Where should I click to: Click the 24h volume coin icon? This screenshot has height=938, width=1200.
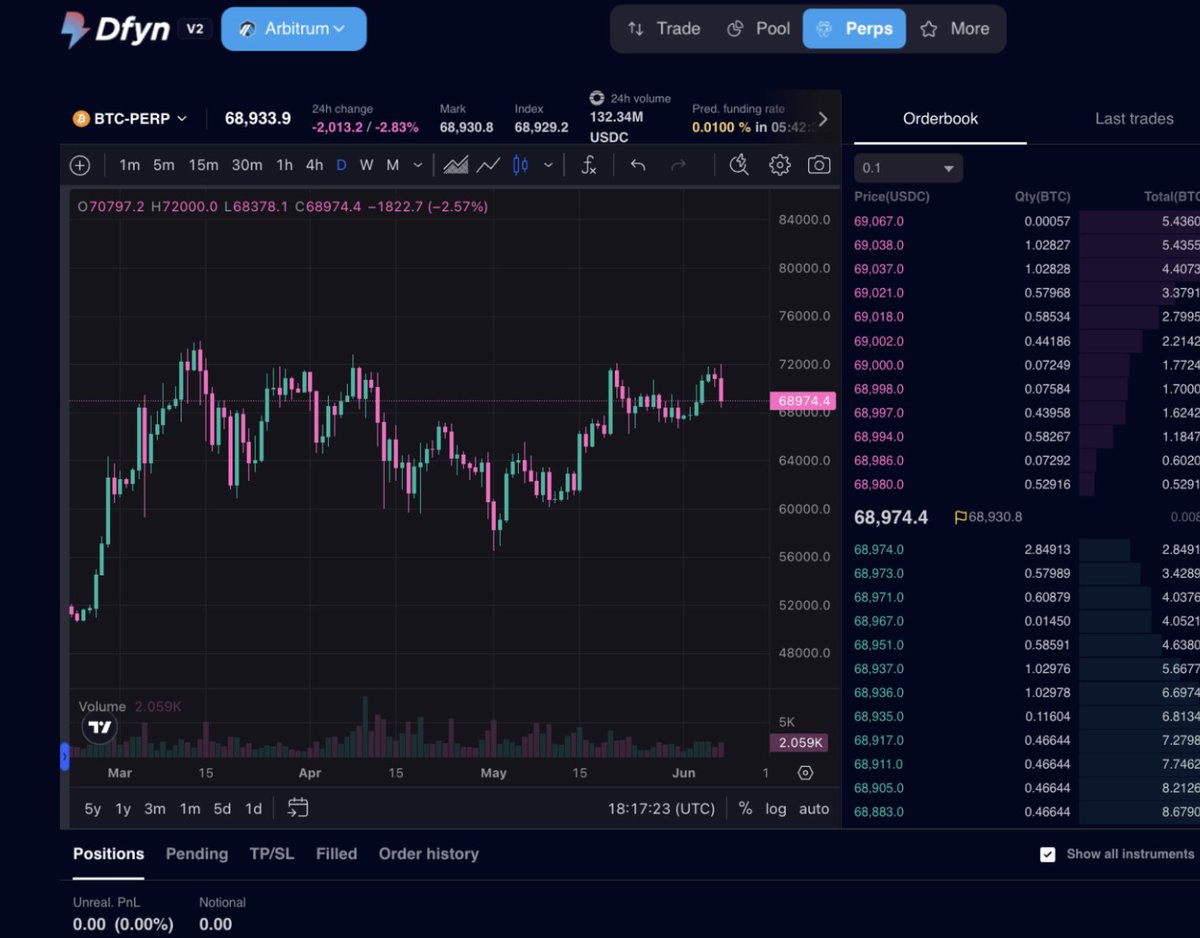[x=597, y=98]
